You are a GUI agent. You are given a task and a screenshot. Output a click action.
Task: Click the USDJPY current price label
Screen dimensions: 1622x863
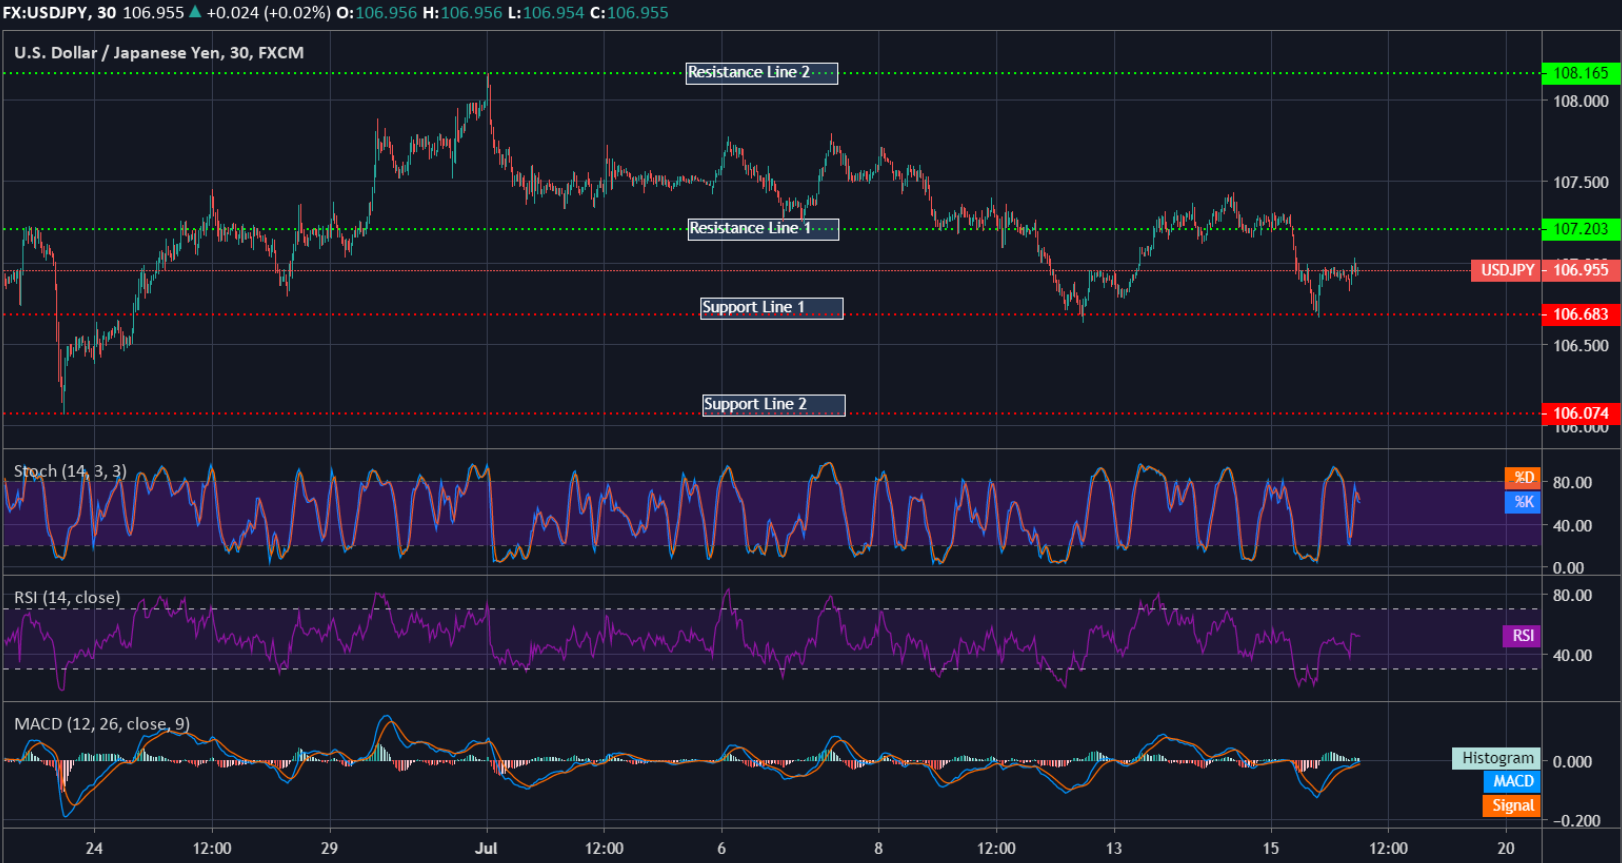1507,270
